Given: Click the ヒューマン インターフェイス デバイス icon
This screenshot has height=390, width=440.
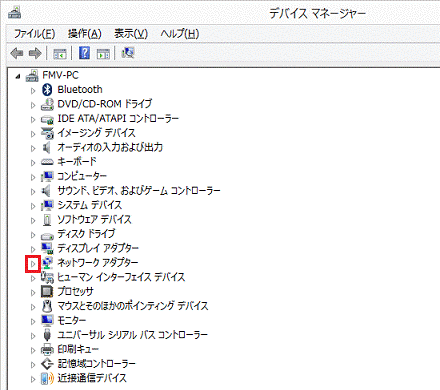Looking at the screenshot, I should [x=47, y=277].
